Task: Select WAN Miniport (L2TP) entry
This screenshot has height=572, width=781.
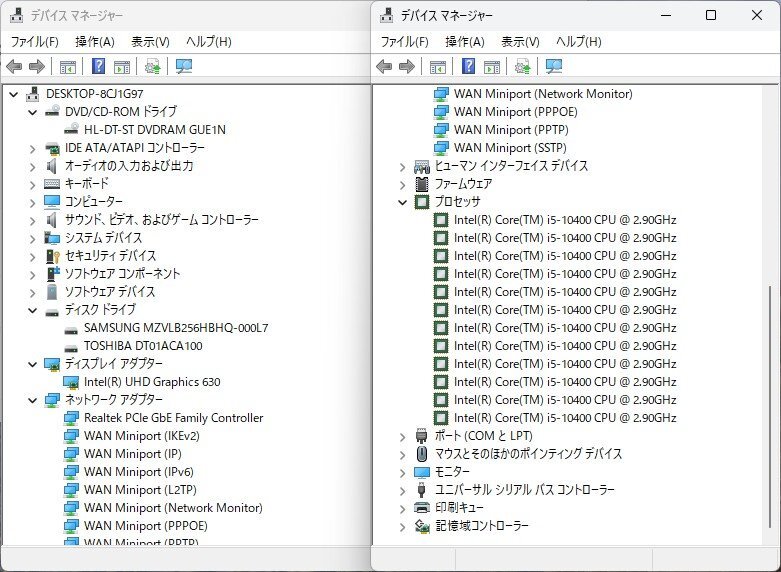Action: (x=140, y=490)
